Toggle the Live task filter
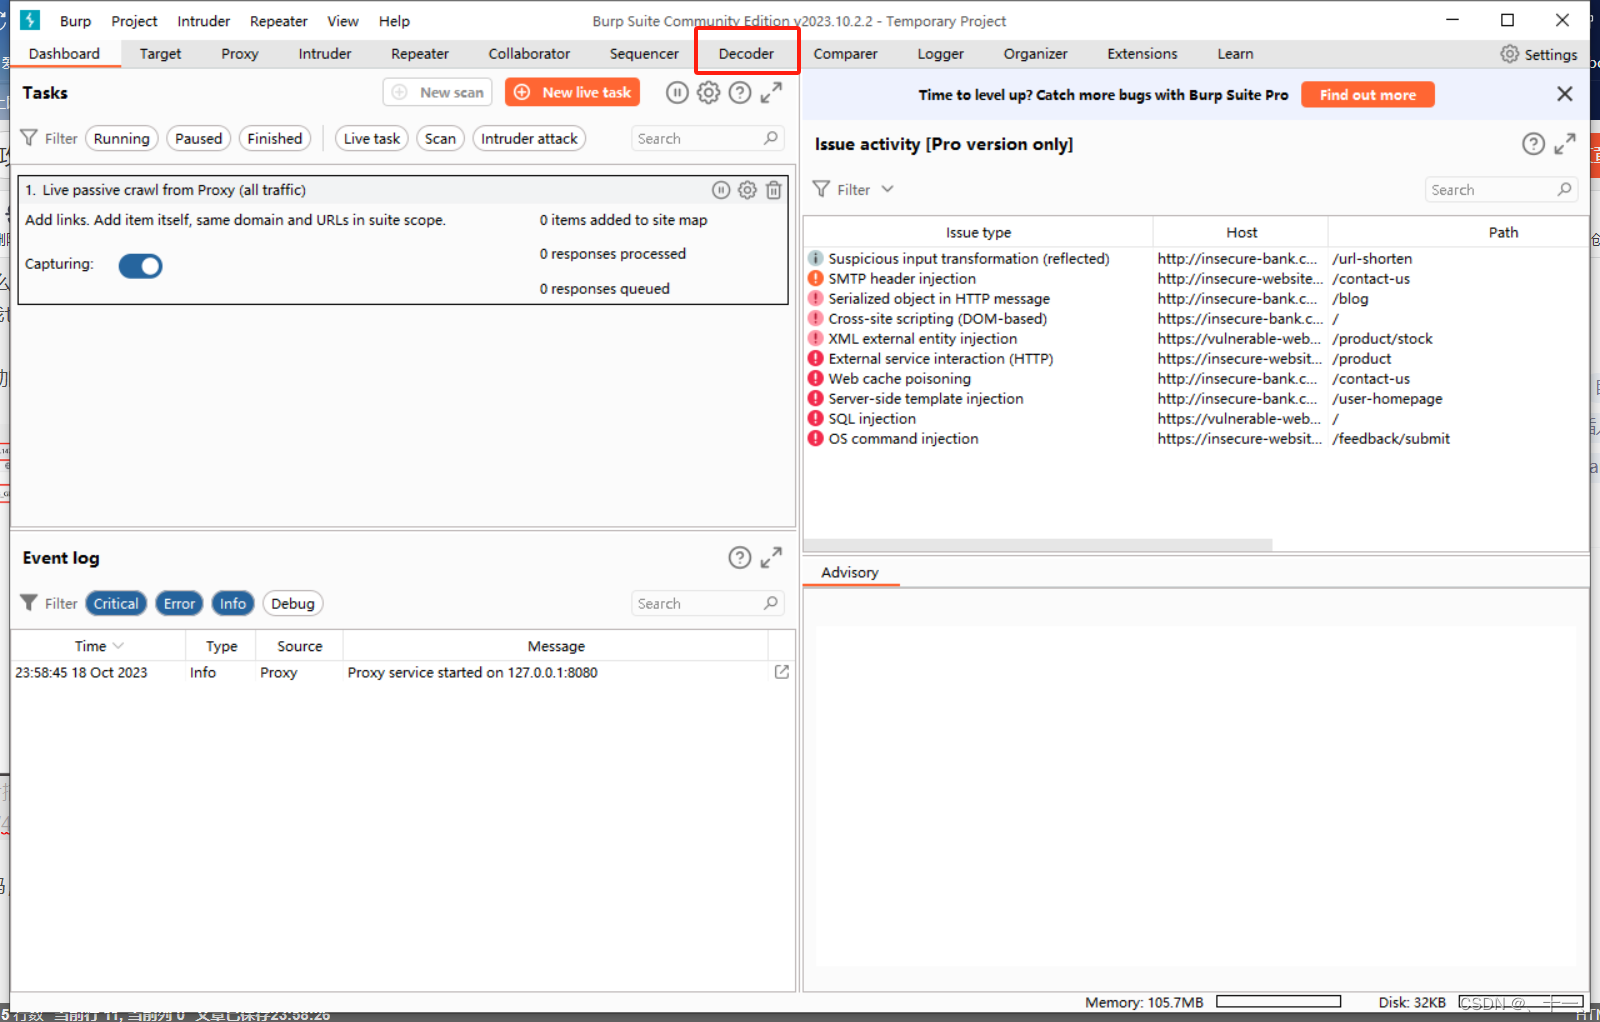The width and height of the screenshot is (1600, 1022). [x=372, y=139]
